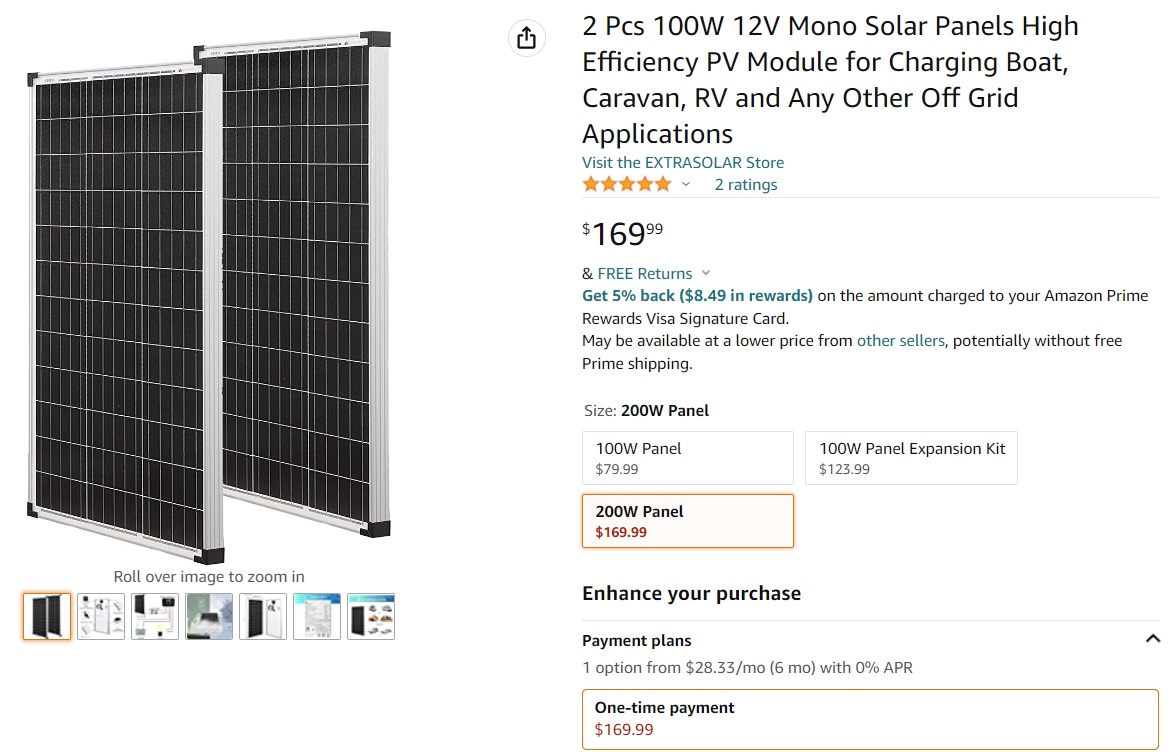
Task: Visit the EXTRASOLAR Store link
Action: tap(683, 162)
